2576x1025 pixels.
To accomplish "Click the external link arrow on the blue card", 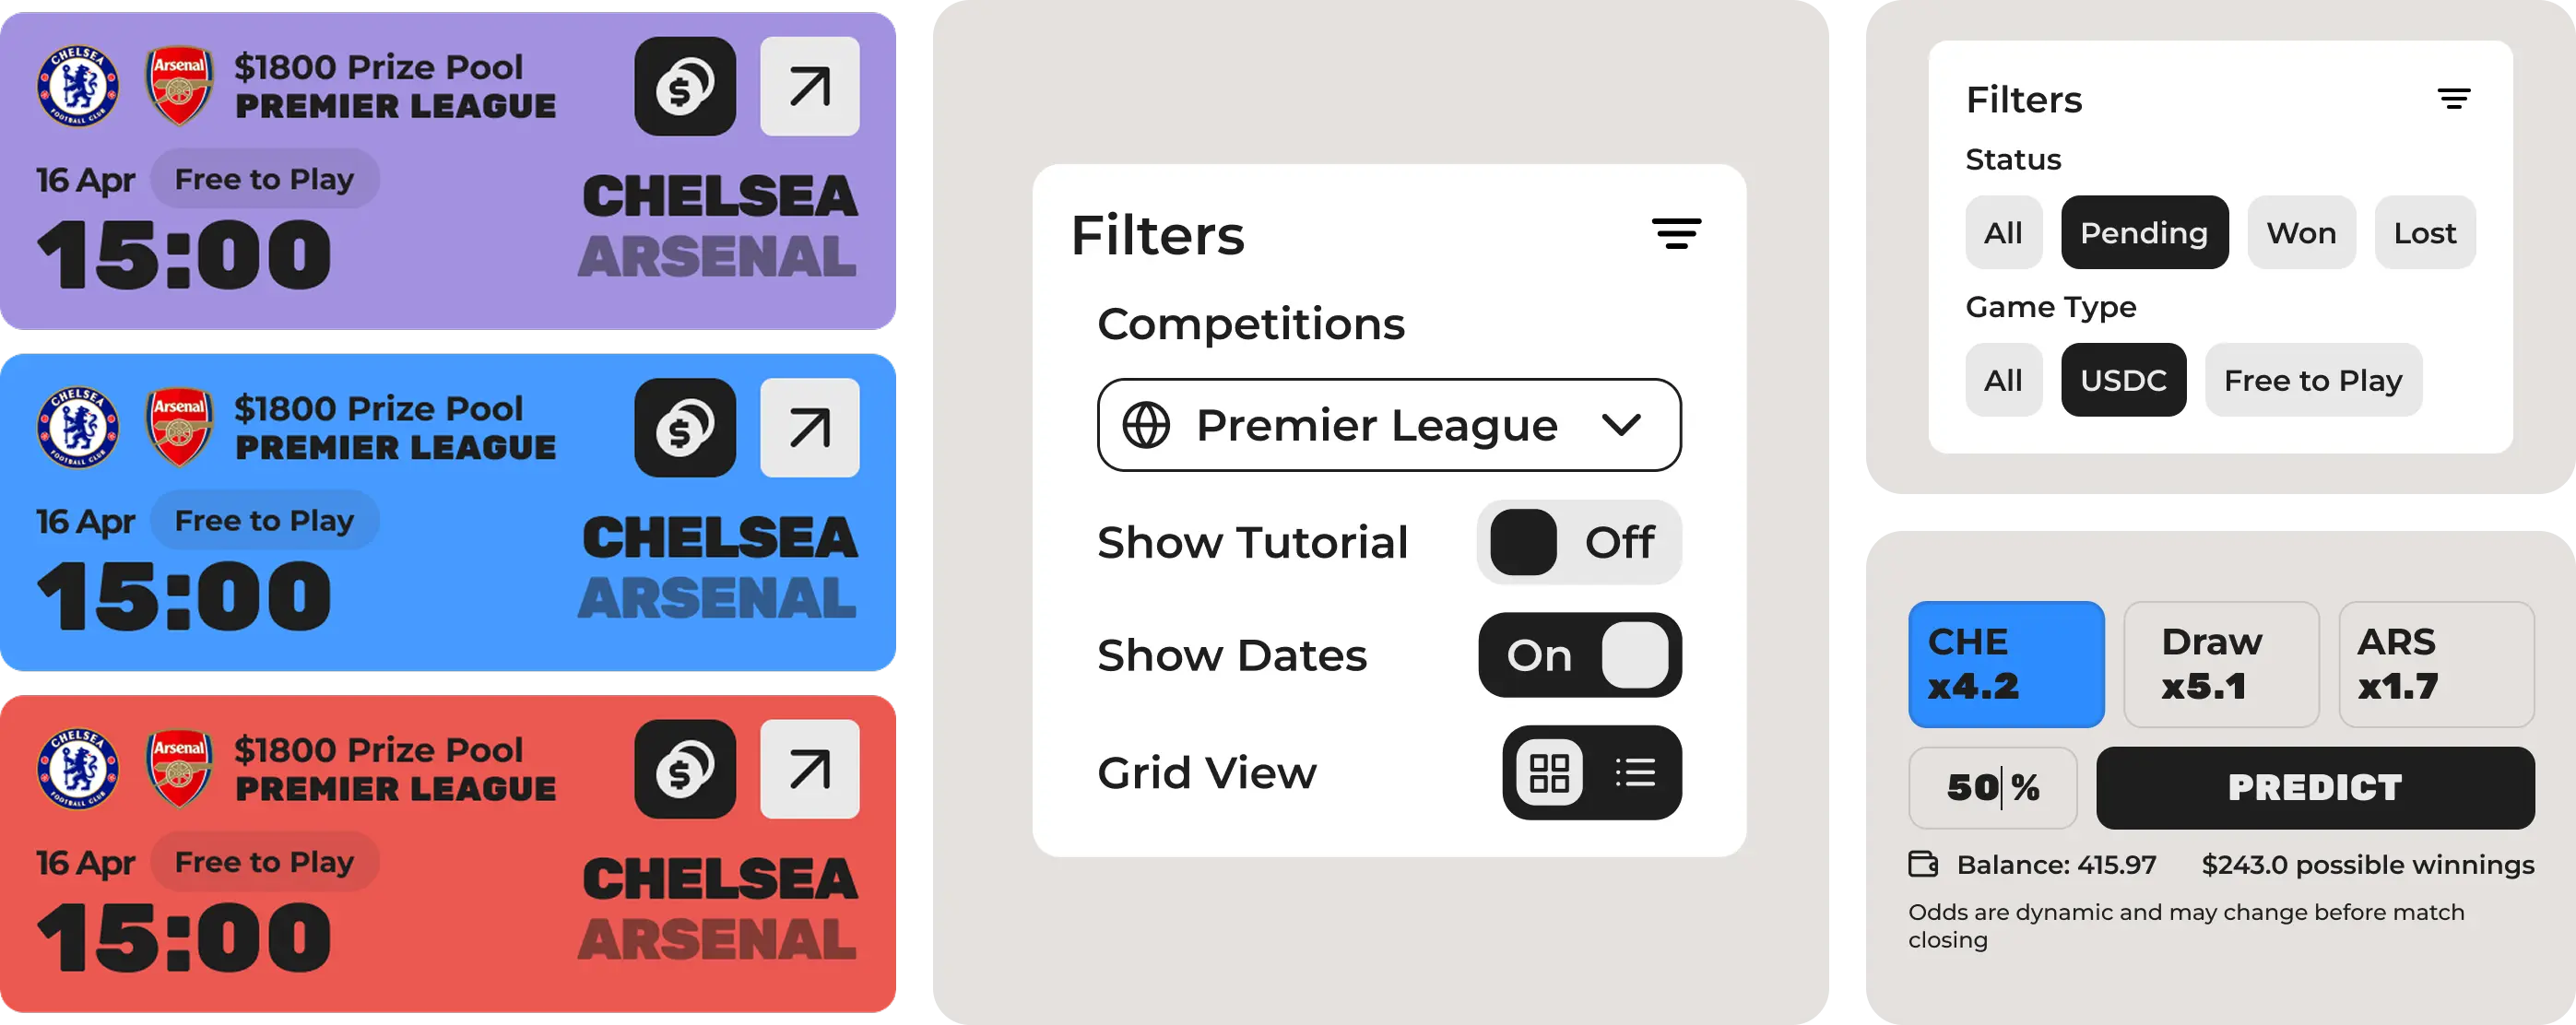I will 809,427.
